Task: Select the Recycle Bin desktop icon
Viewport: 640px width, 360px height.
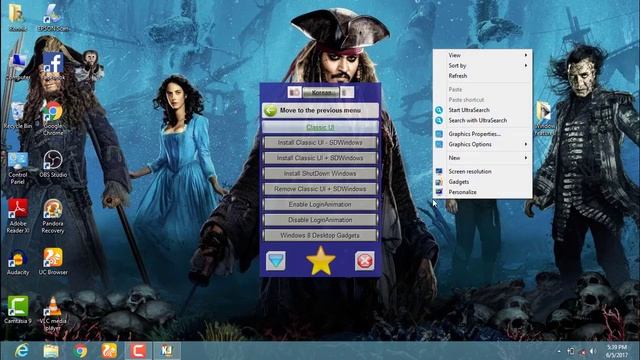Action: [x=18, y=116]
